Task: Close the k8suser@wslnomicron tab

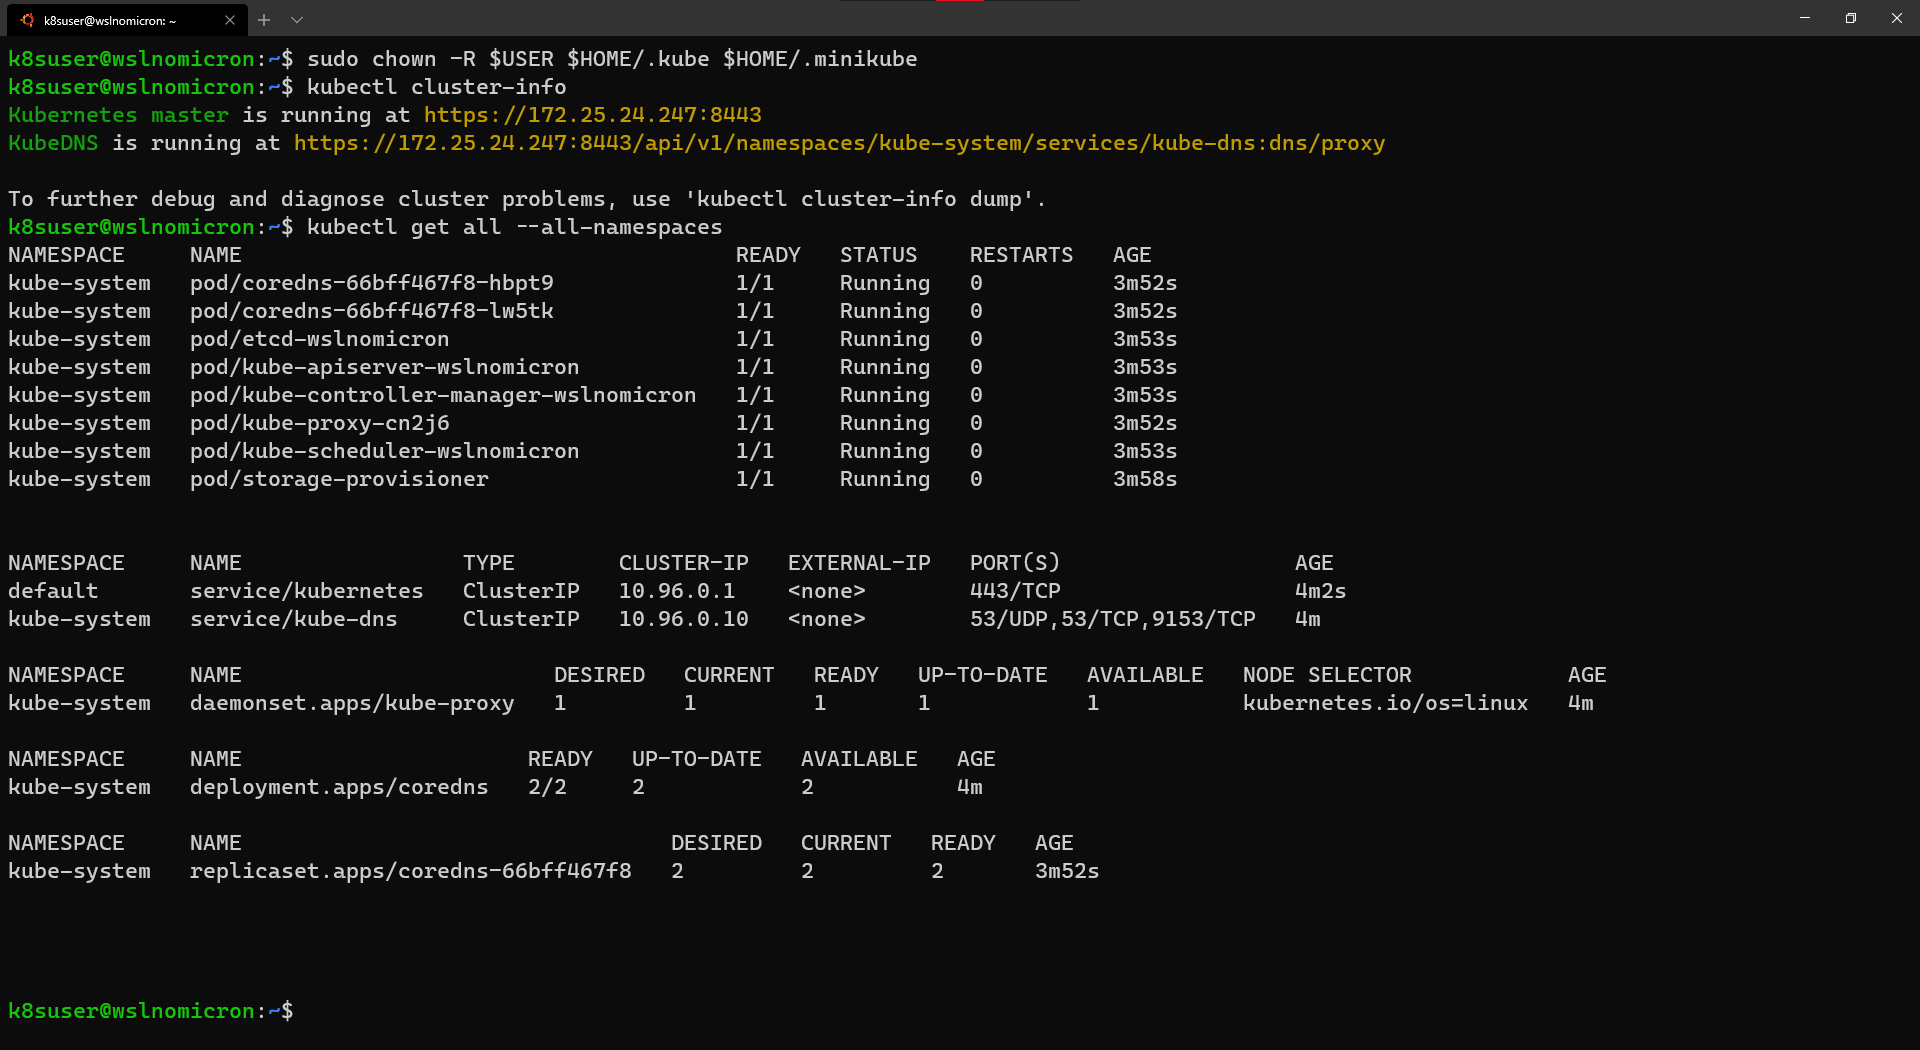Action: pos(230,20)
